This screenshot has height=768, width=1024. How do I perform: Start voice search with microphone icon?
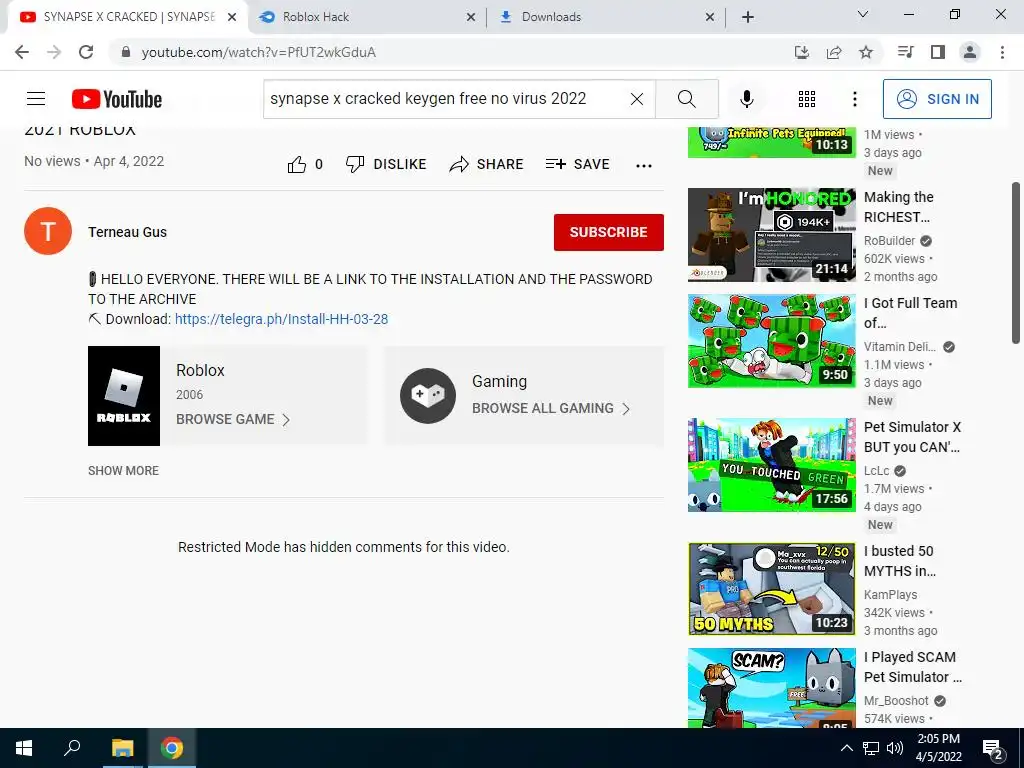(747, 99)
